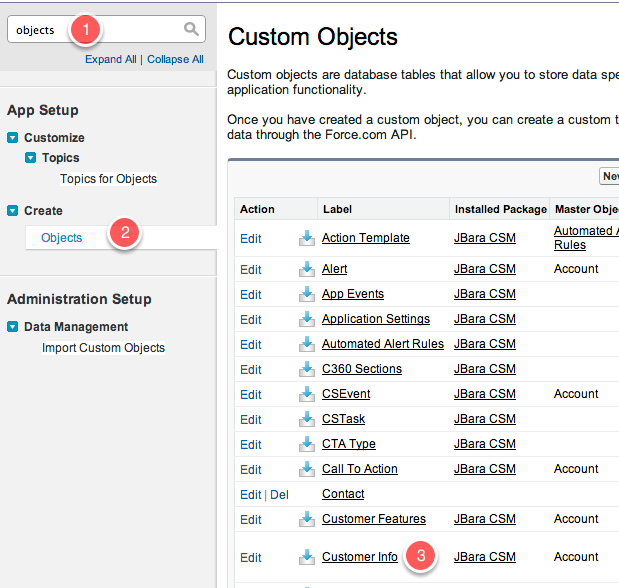Click Edit for Call To Action row

pos(251,470)
